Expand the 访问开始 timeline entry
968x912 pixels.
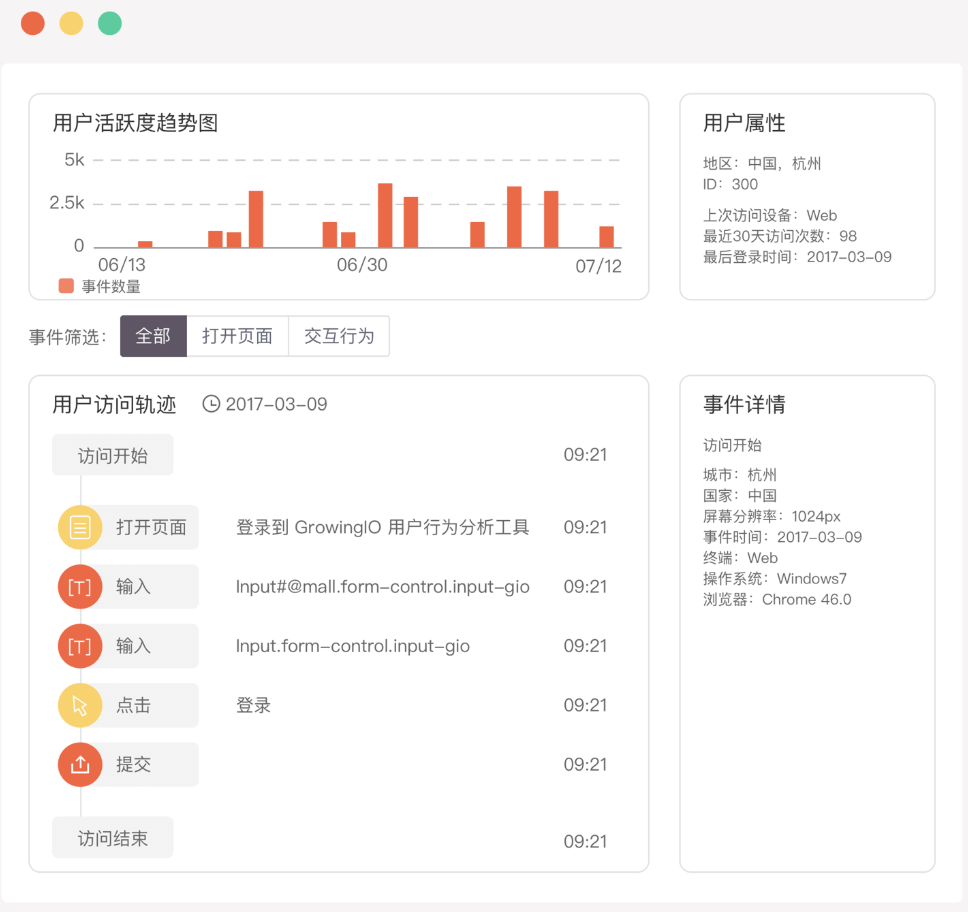click(x=112, y=454)
